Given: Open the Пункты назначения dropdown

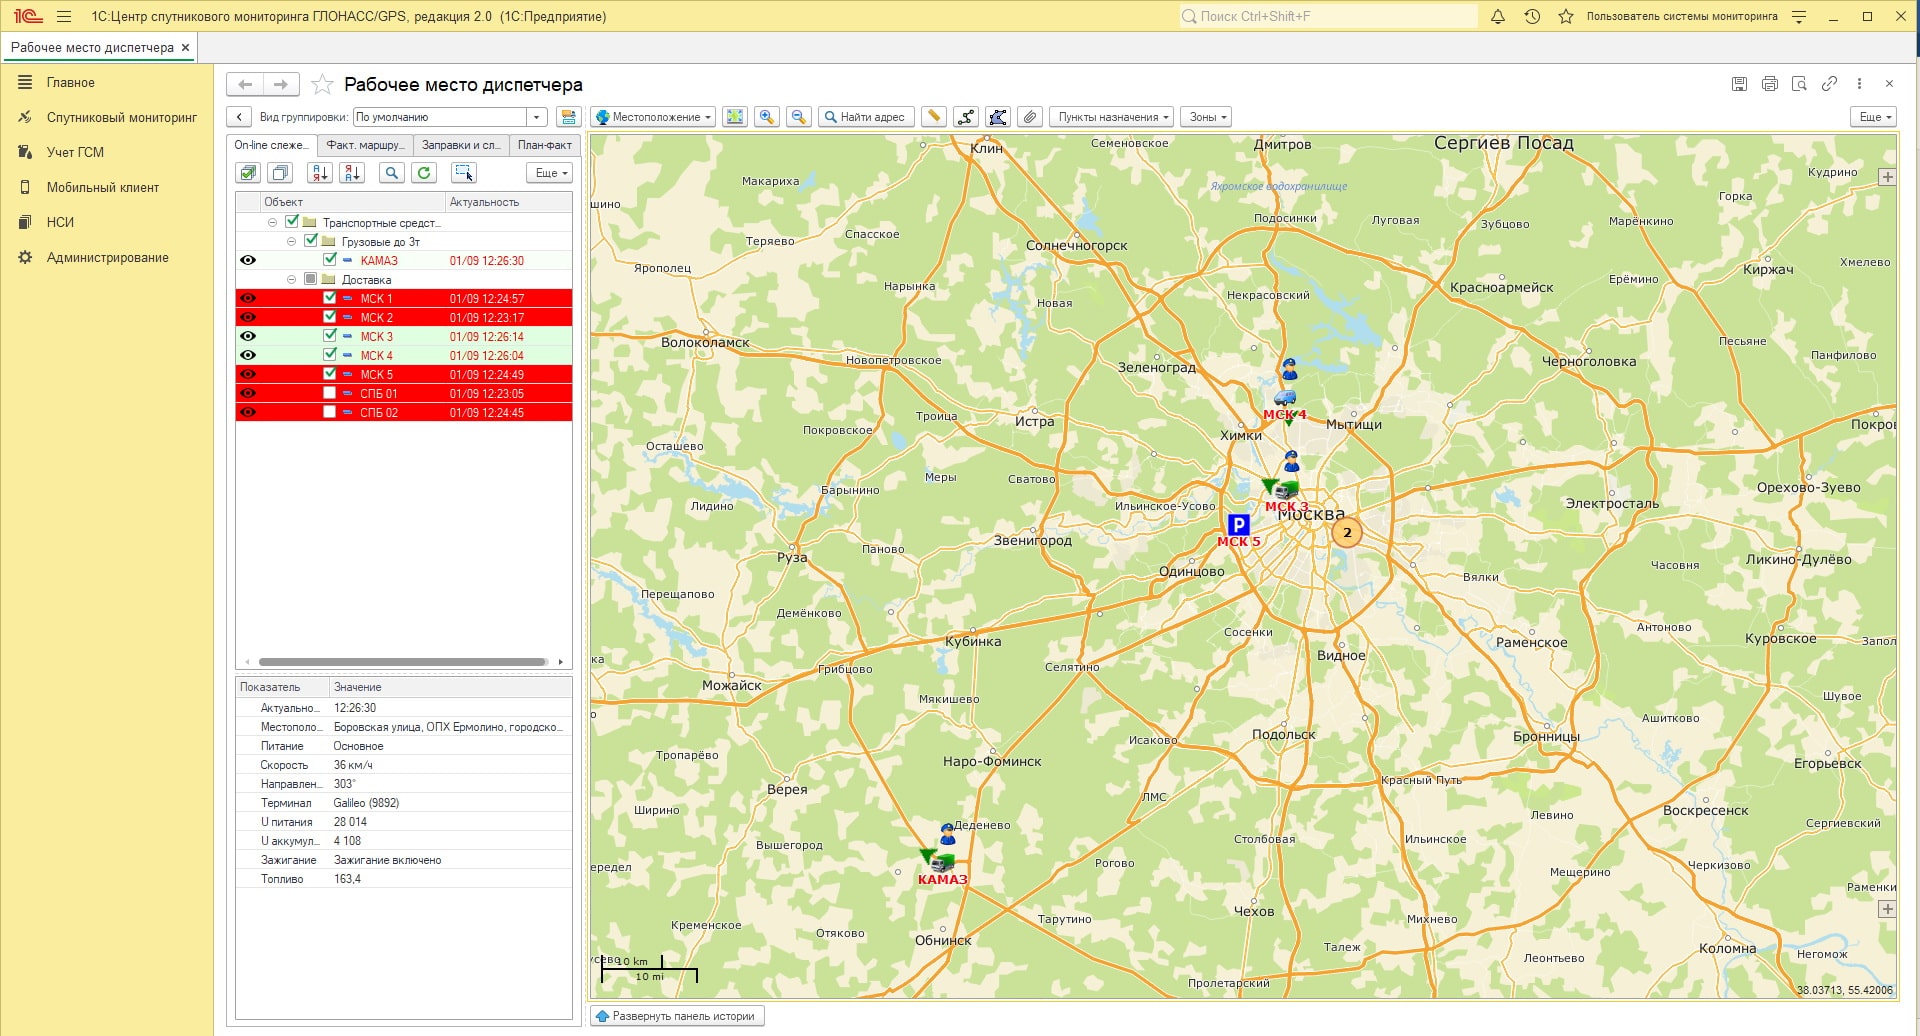Looking at the screenshot, I should pyautogui.click(x=1112, y=117).
